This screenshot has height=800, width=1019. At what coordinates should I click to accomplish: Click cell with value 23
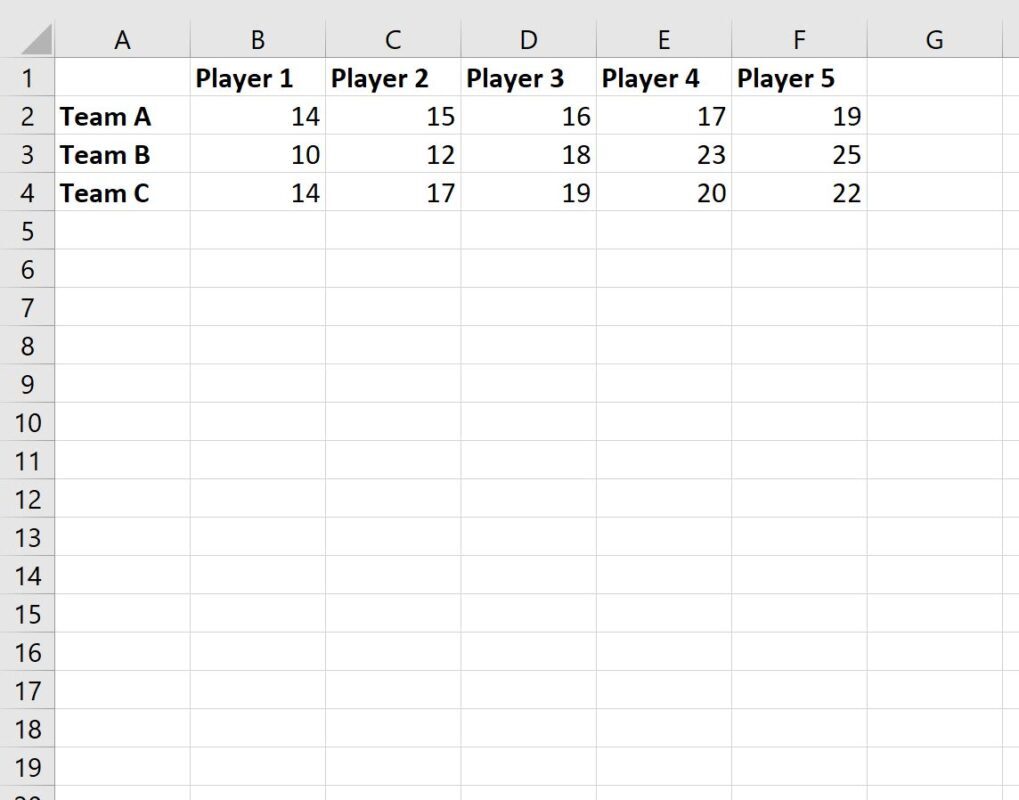point(664,154)
